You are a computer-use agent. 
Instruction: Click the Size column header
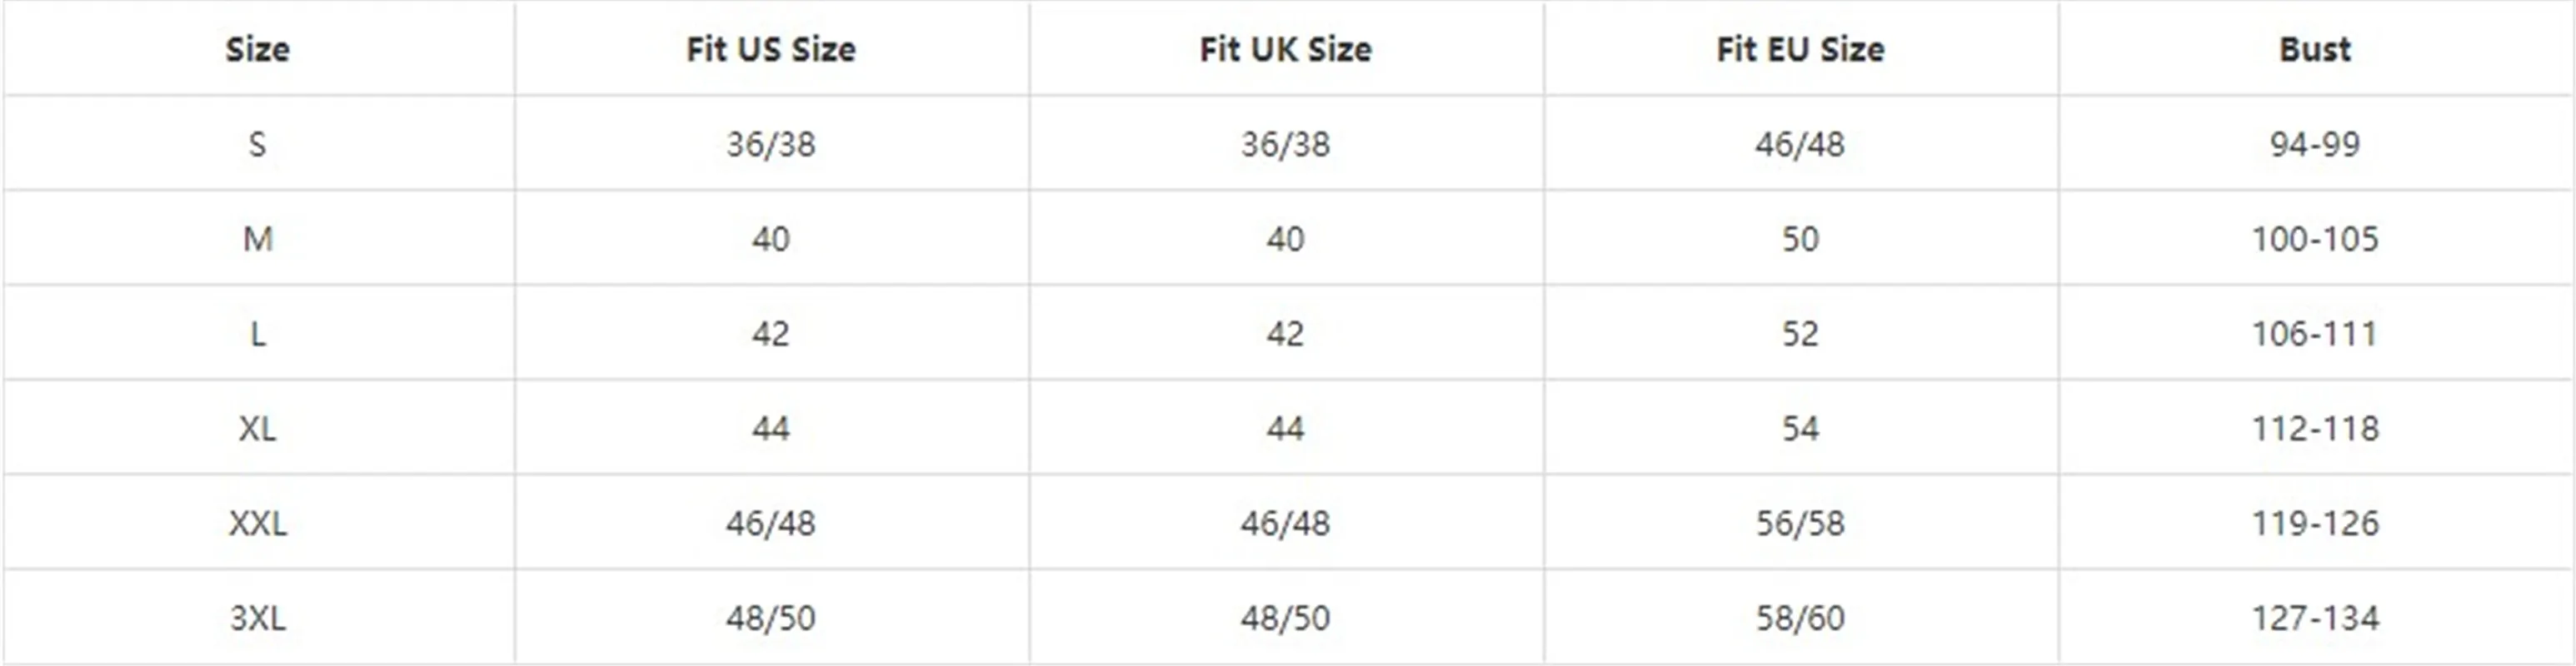pos(257,49)
